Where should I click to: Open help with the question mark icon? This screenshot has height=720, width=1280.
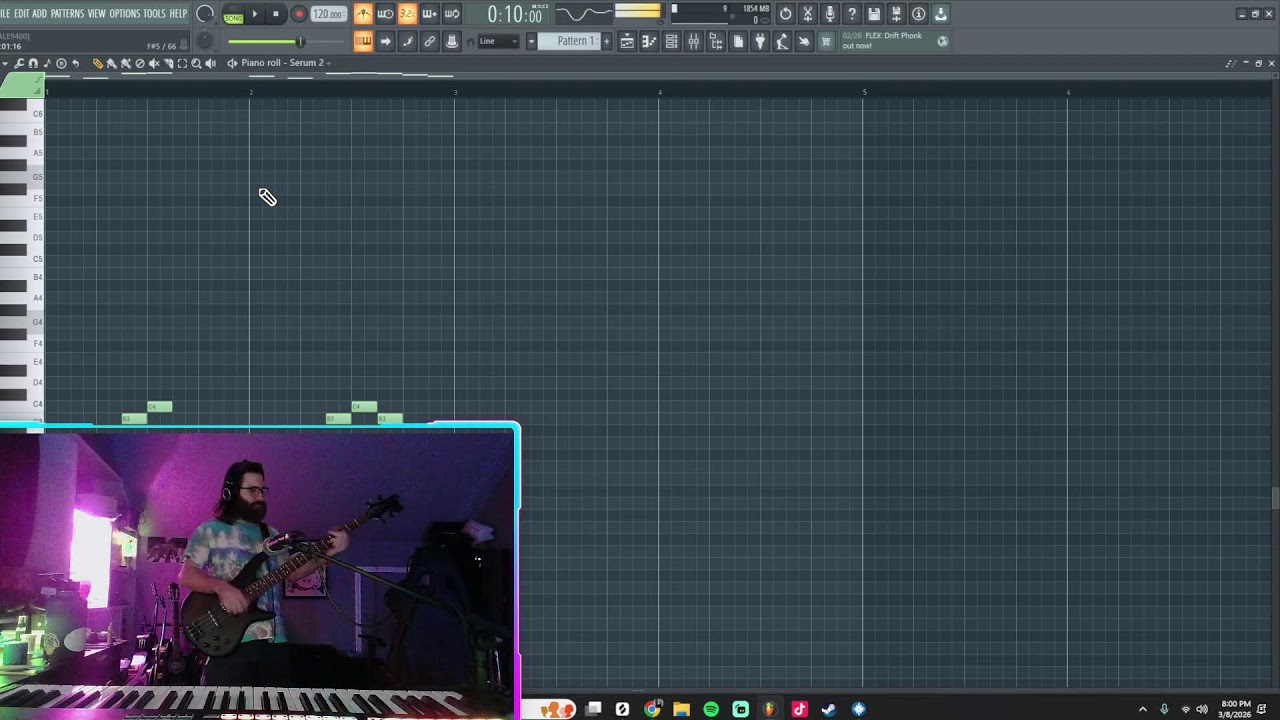coord(852,14)
